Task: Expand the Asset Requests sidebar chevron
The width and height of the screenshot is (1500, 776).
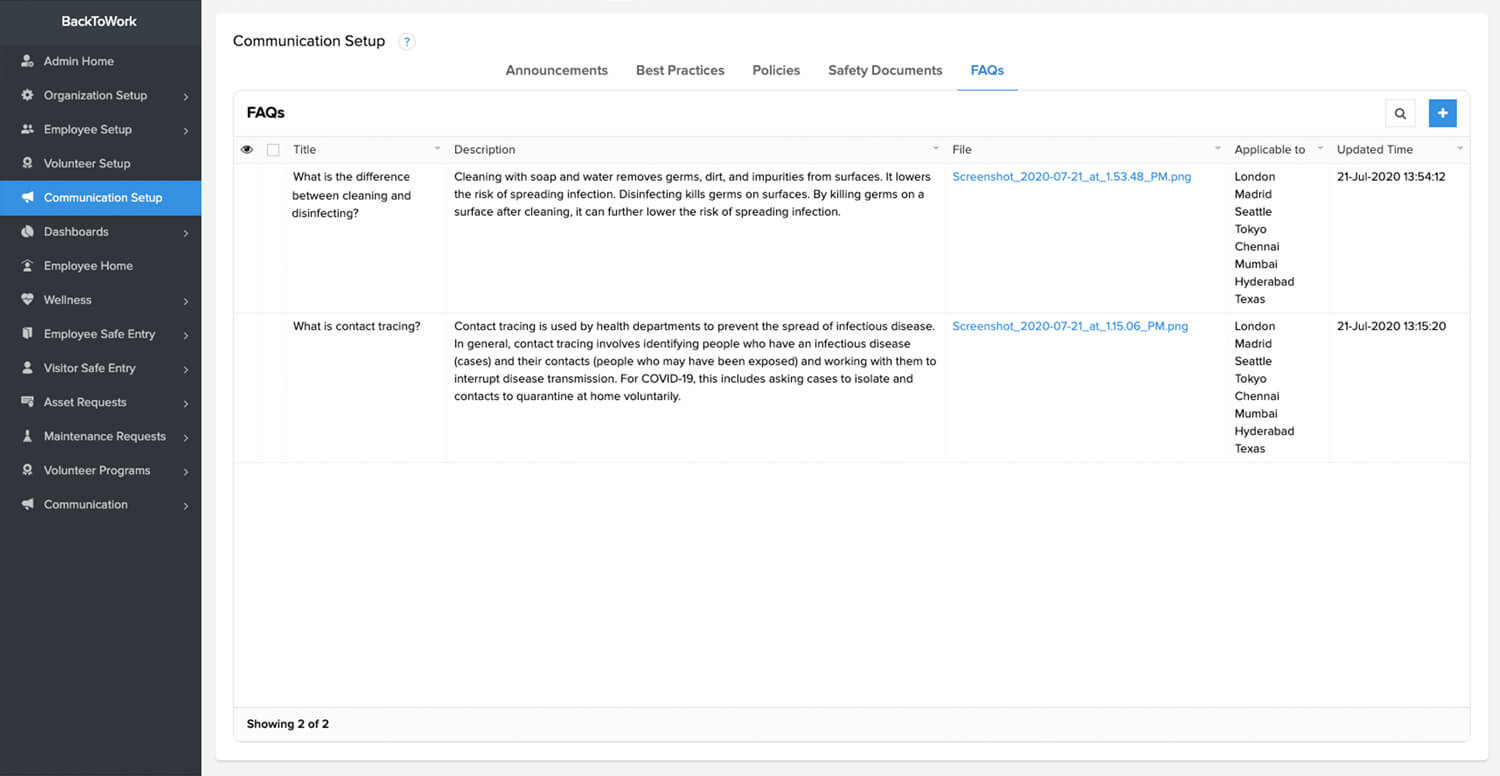Action: point(186,403)
